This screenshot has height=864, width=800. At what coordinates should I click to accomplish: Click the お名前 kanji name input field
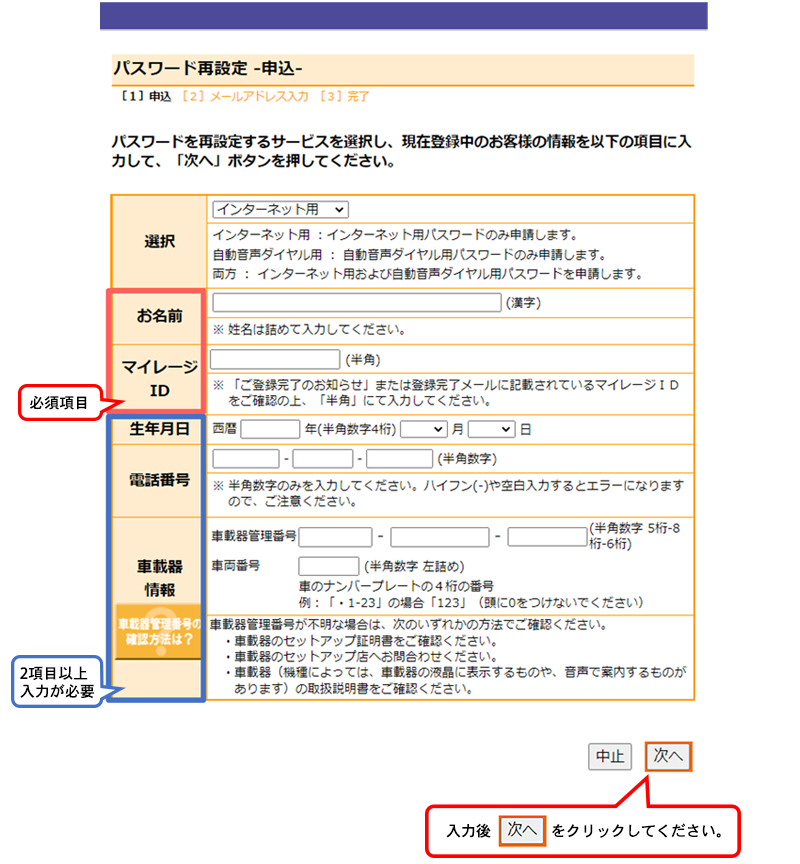(356, 303)
